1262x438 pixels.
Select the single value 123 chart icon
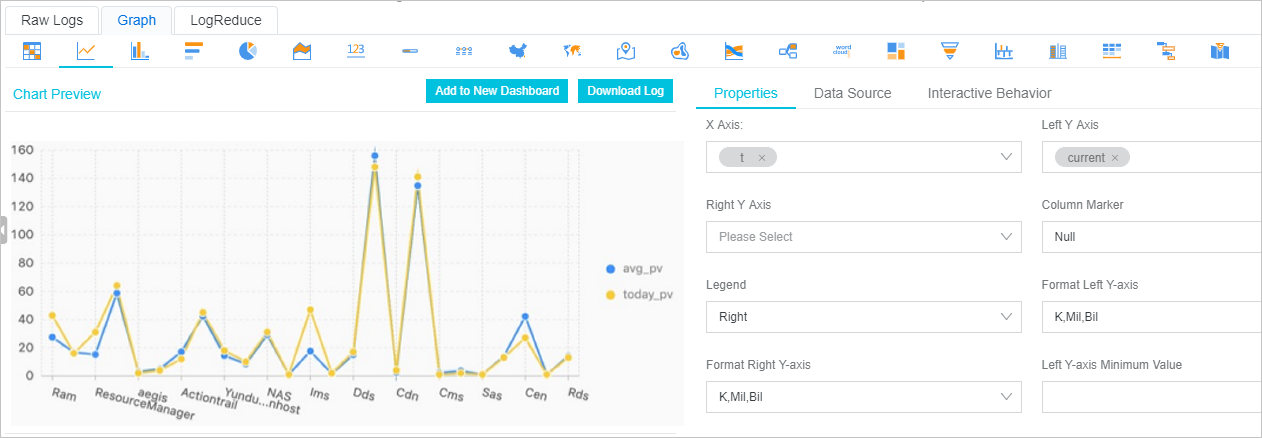(x=356, y=50)
